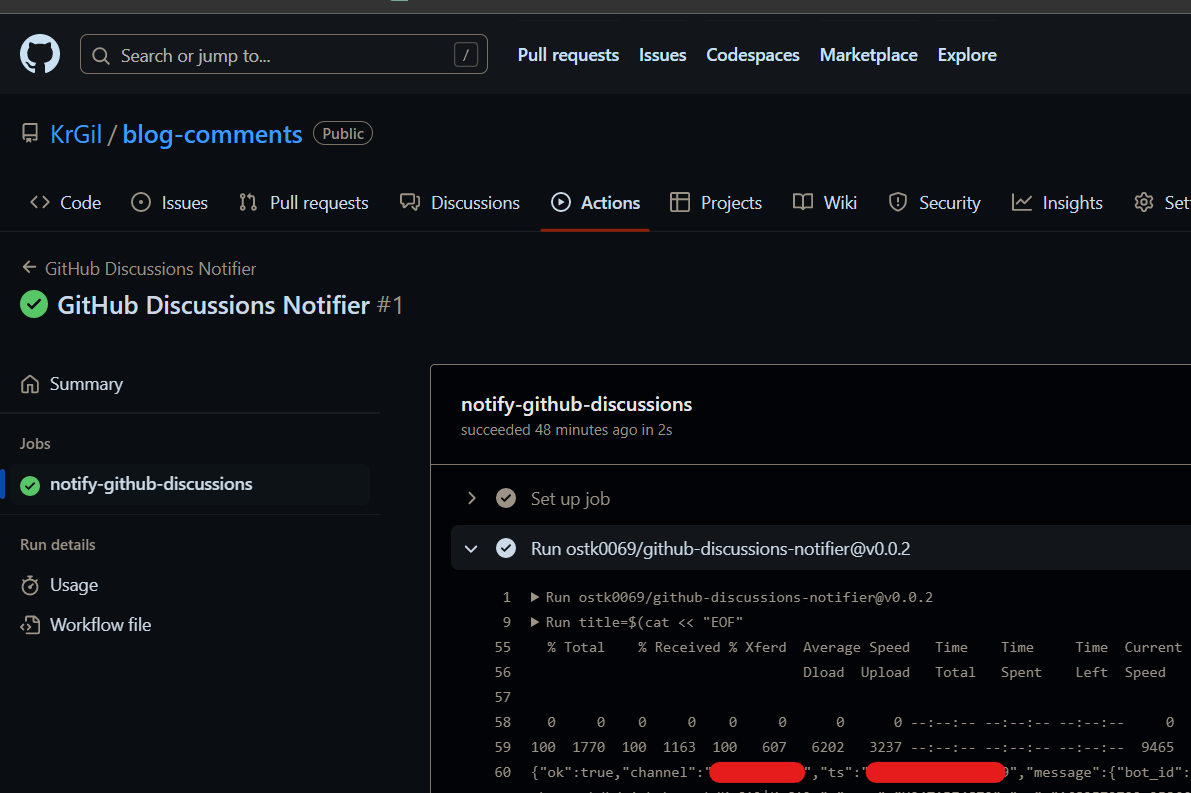The height and width of the screenshot is (793, 1191).
Task: Switch to the Code tab
Action: (65, 203)
